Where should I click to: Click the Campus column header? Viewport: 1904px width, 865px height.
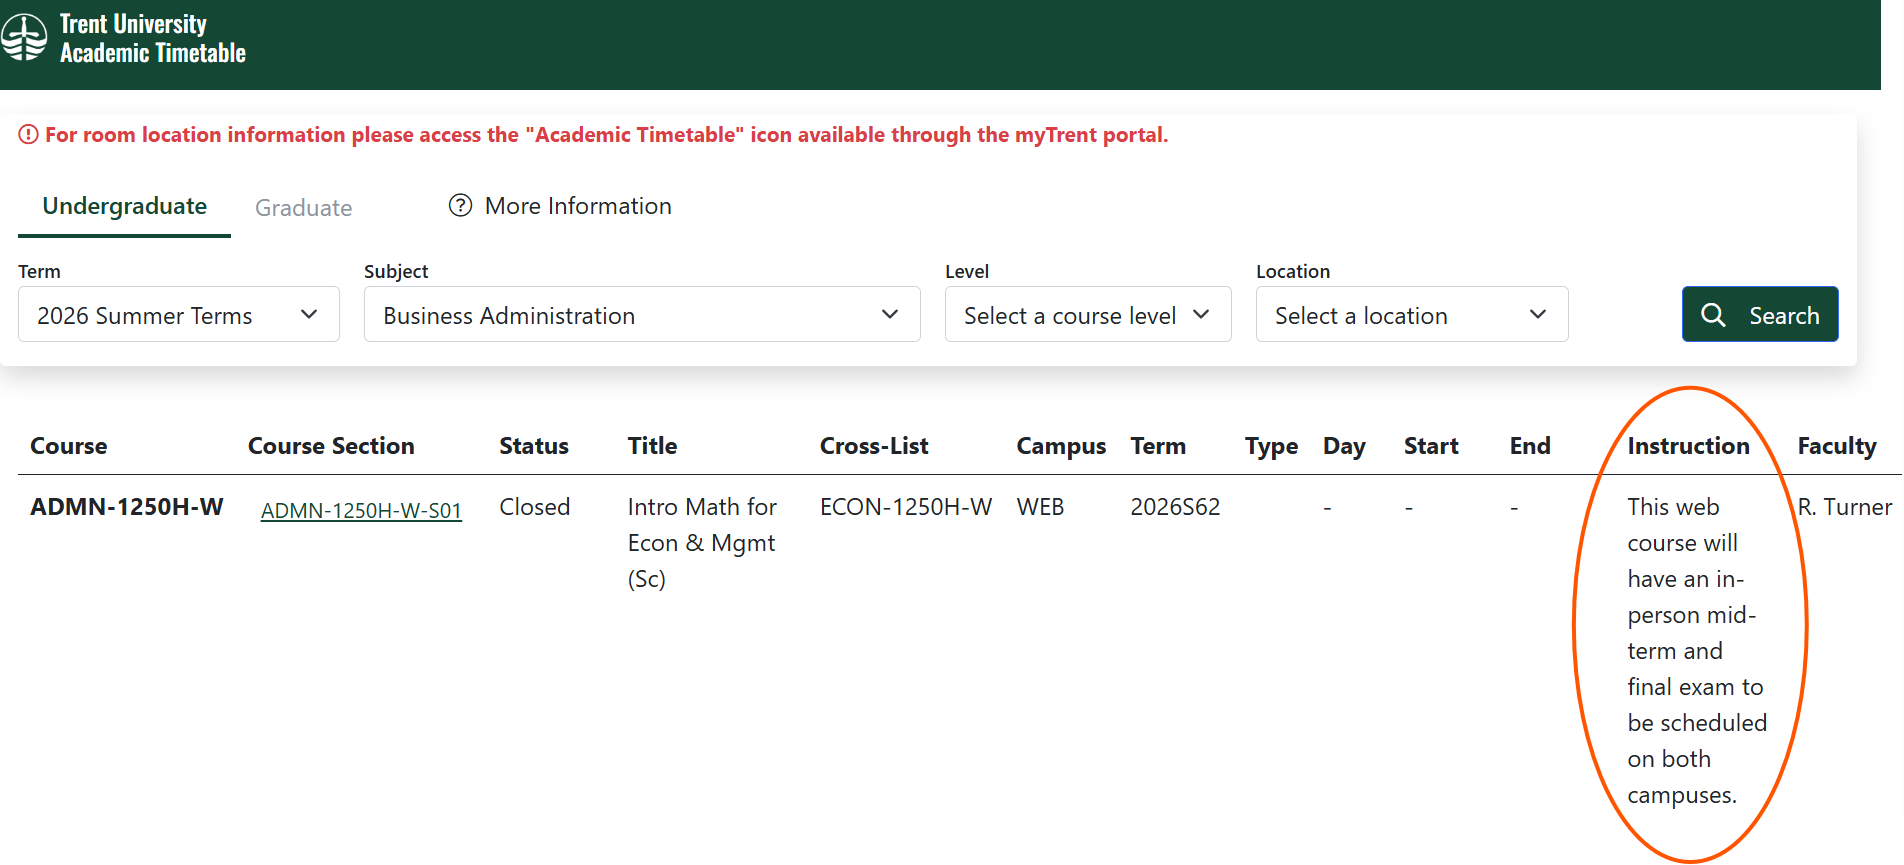pyautogui.click(x=1061, y=446)
